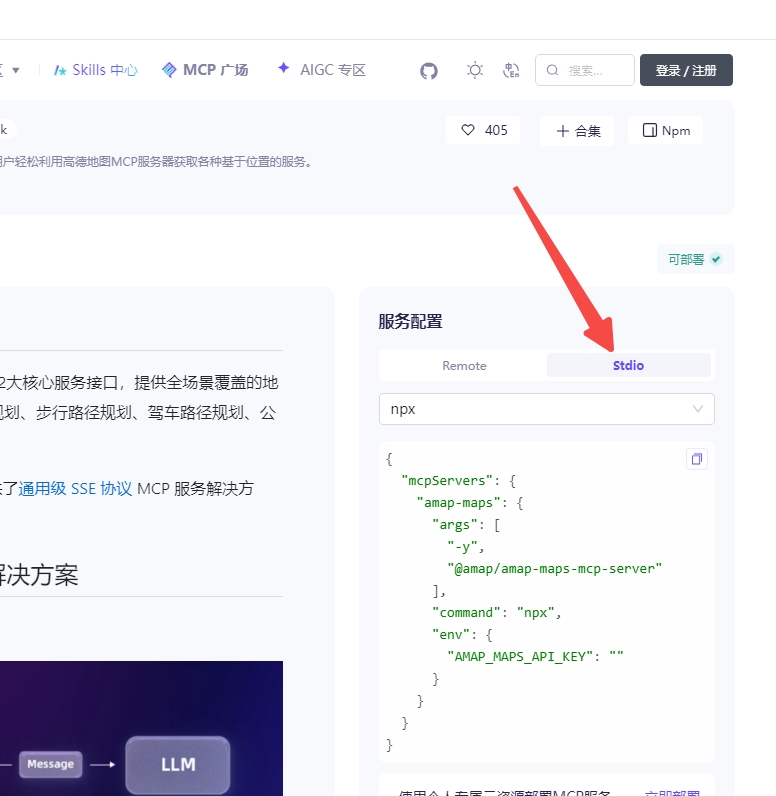Click the 可部署 status badge
Image resolution: width=776 pixels, height=796 pixels.
[x=695, y=259]
